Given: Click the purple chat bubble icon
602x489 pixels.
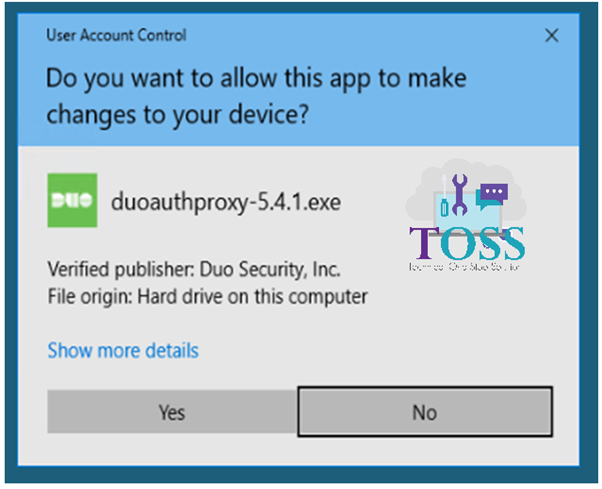Looking at the screenshot, I should tap(494, 192).
